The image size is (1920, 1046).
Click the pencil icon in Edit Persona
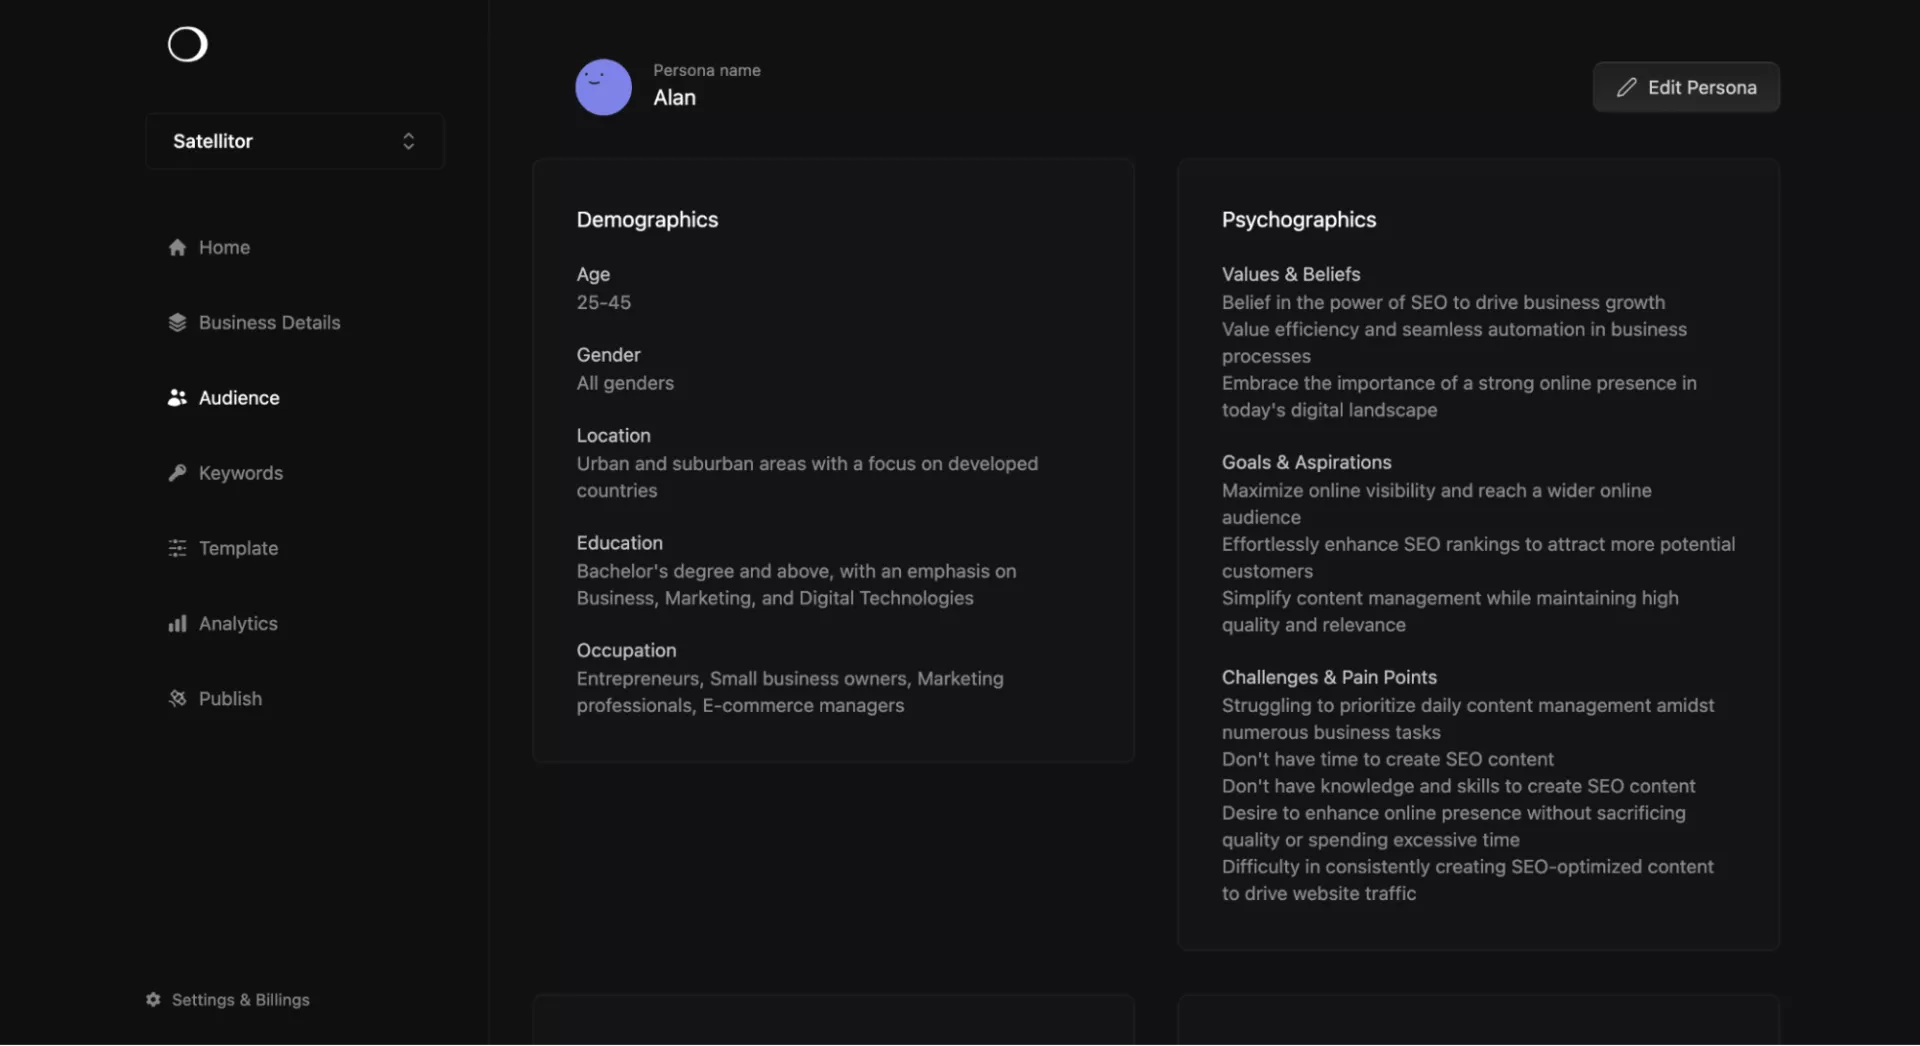[1627, 88]
